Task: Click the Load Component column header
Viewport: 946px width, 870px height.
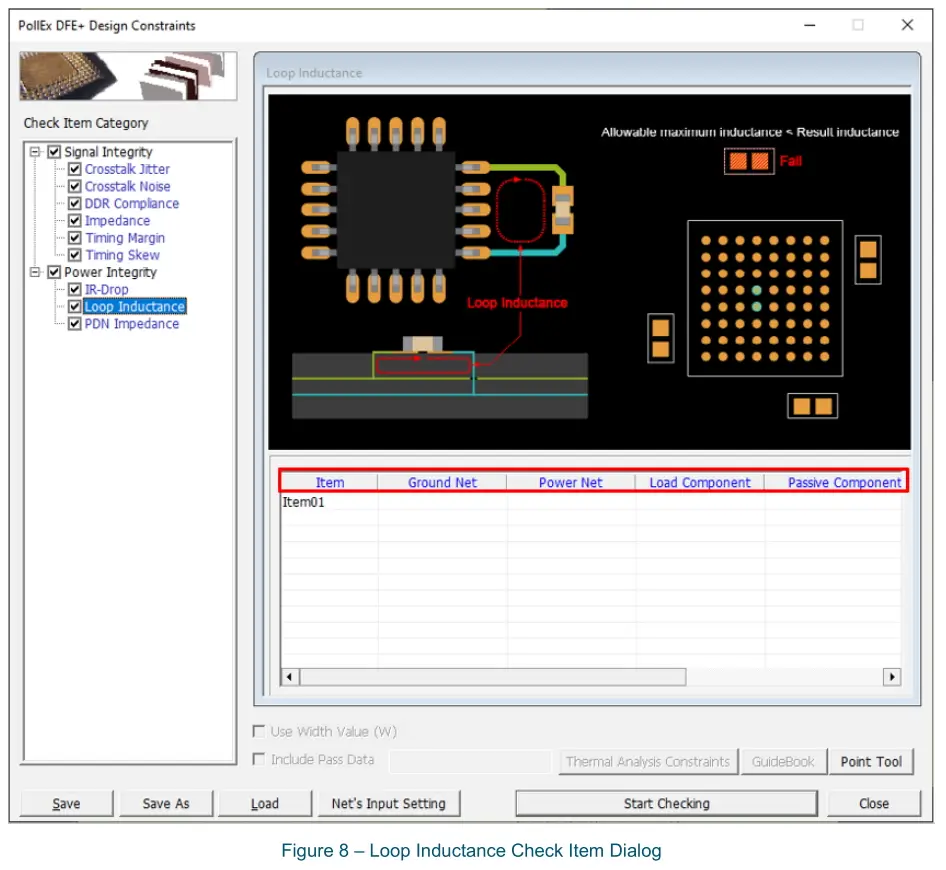Action: [x=699, y=483]
